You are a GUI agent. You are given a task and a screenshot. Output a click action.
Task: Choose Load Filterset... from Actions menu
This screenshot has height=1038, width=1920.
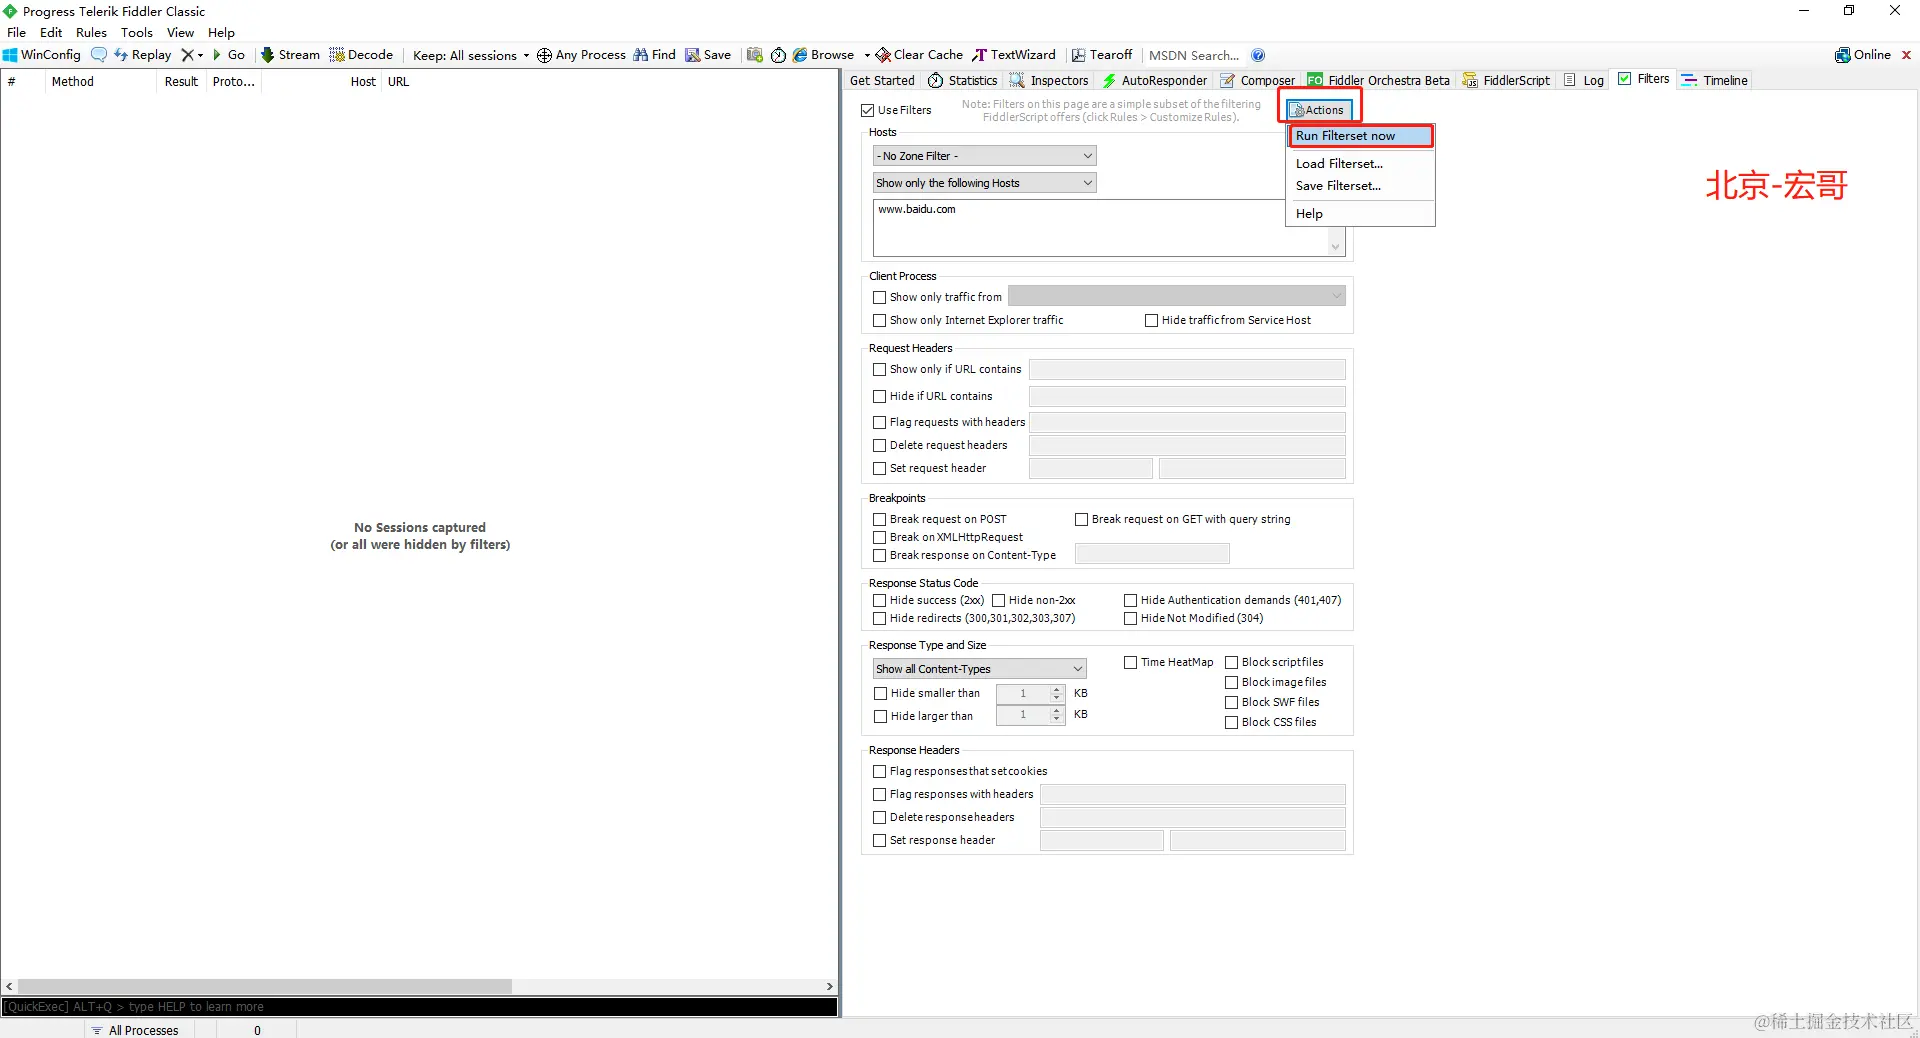click(1361, 163)
